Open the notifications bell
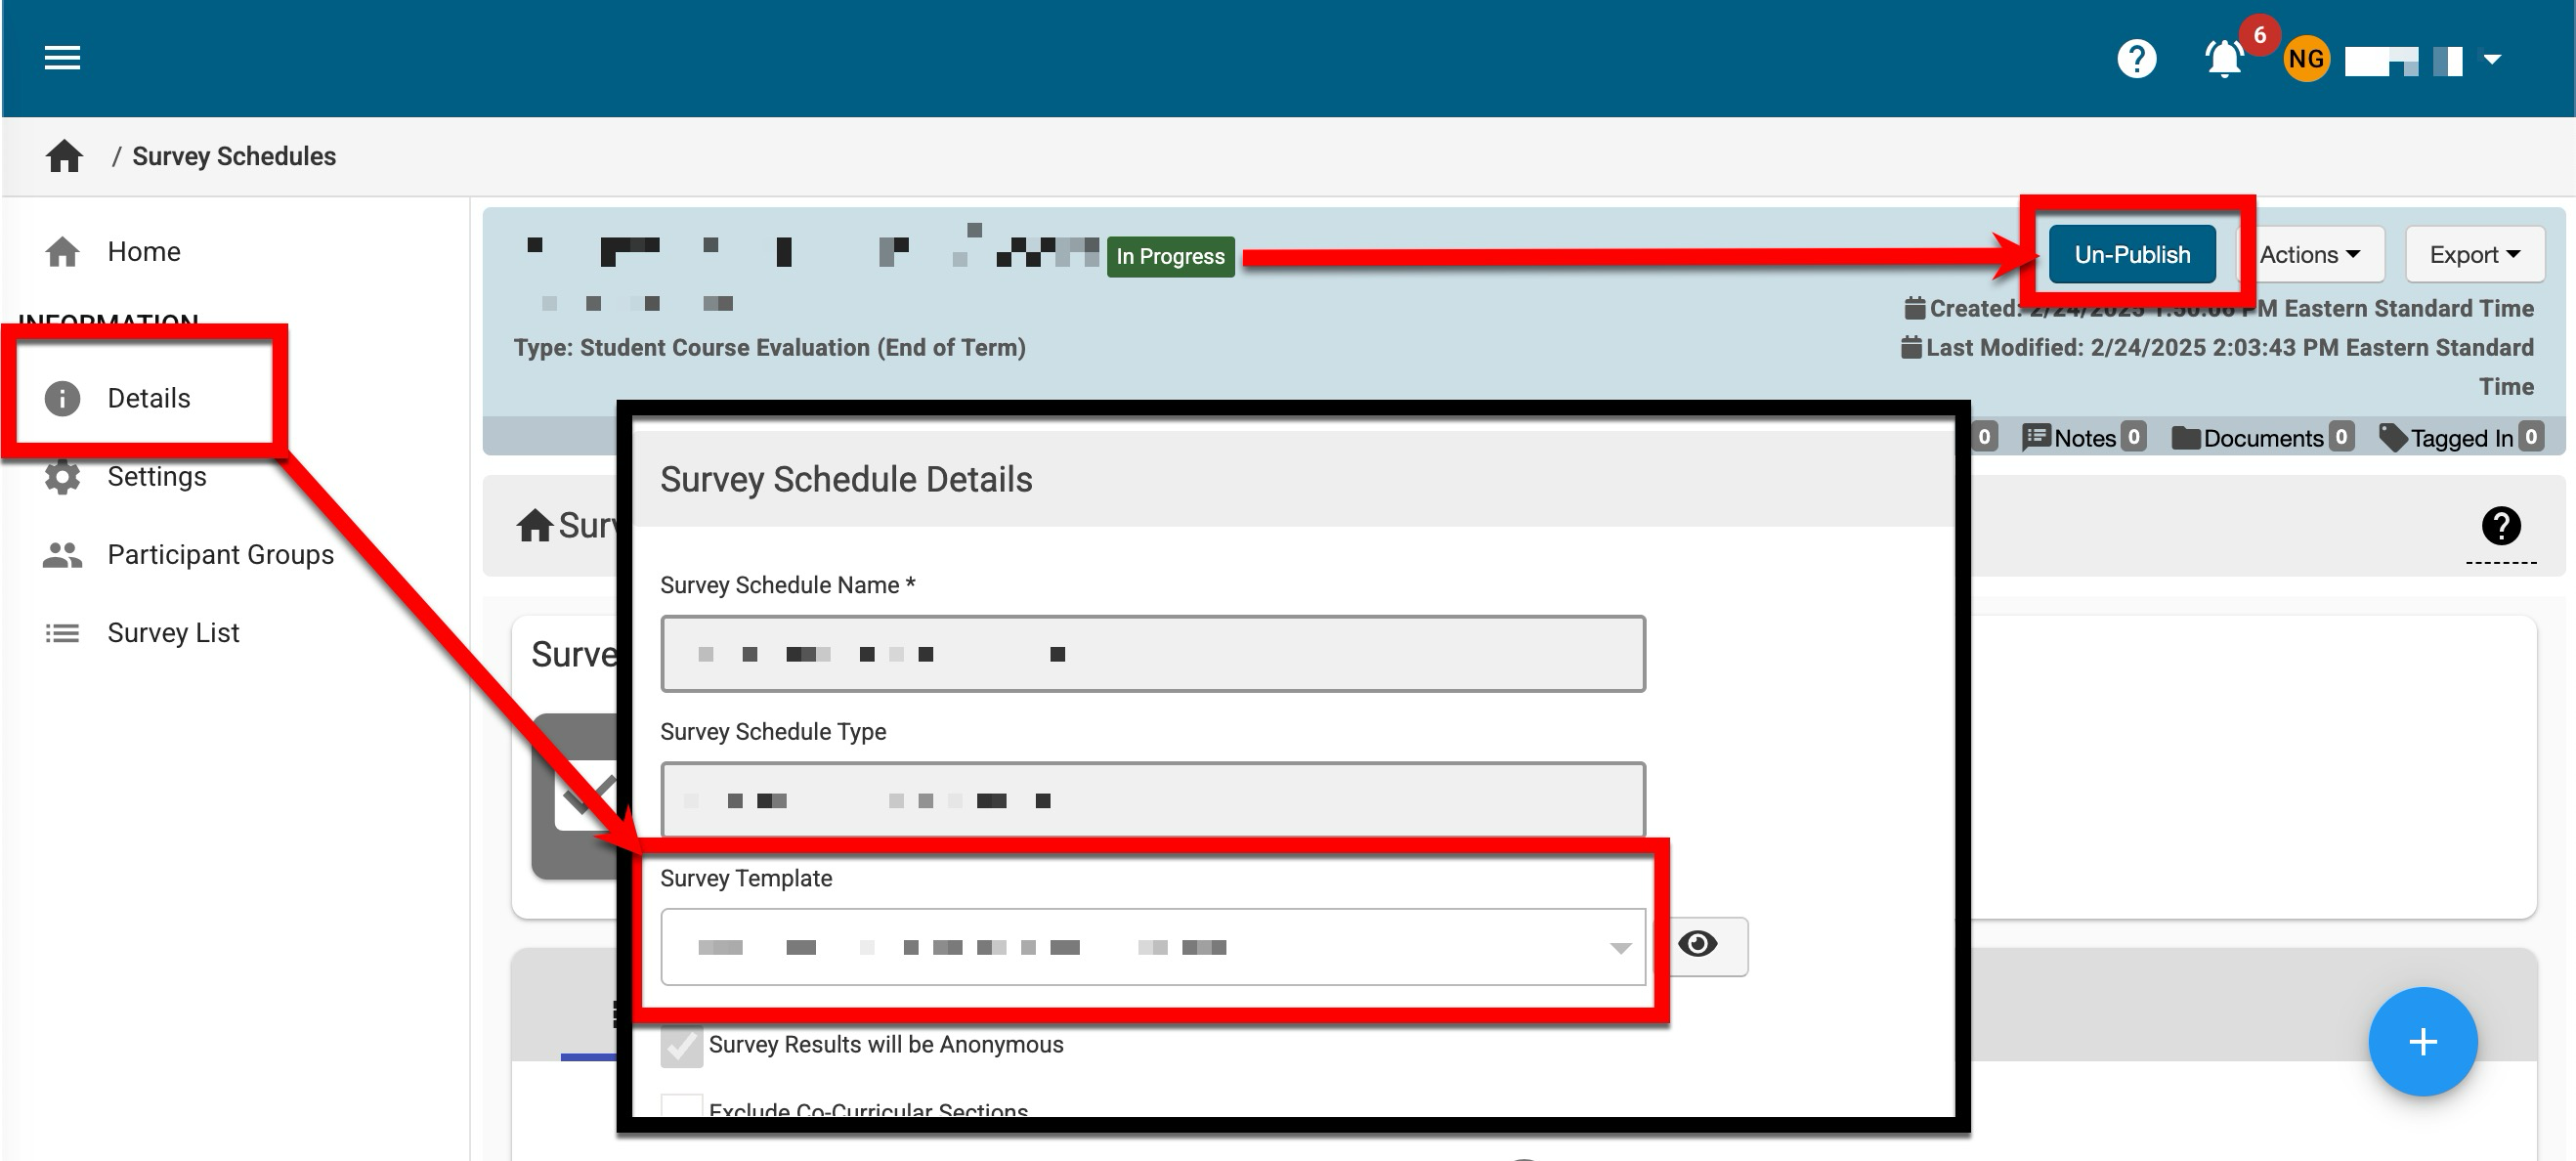 point(2223,59)
